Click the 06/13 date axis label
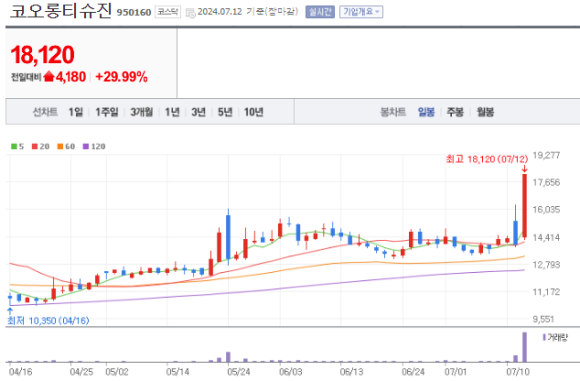This screenshot has height=381, width=580. point(351,371)
